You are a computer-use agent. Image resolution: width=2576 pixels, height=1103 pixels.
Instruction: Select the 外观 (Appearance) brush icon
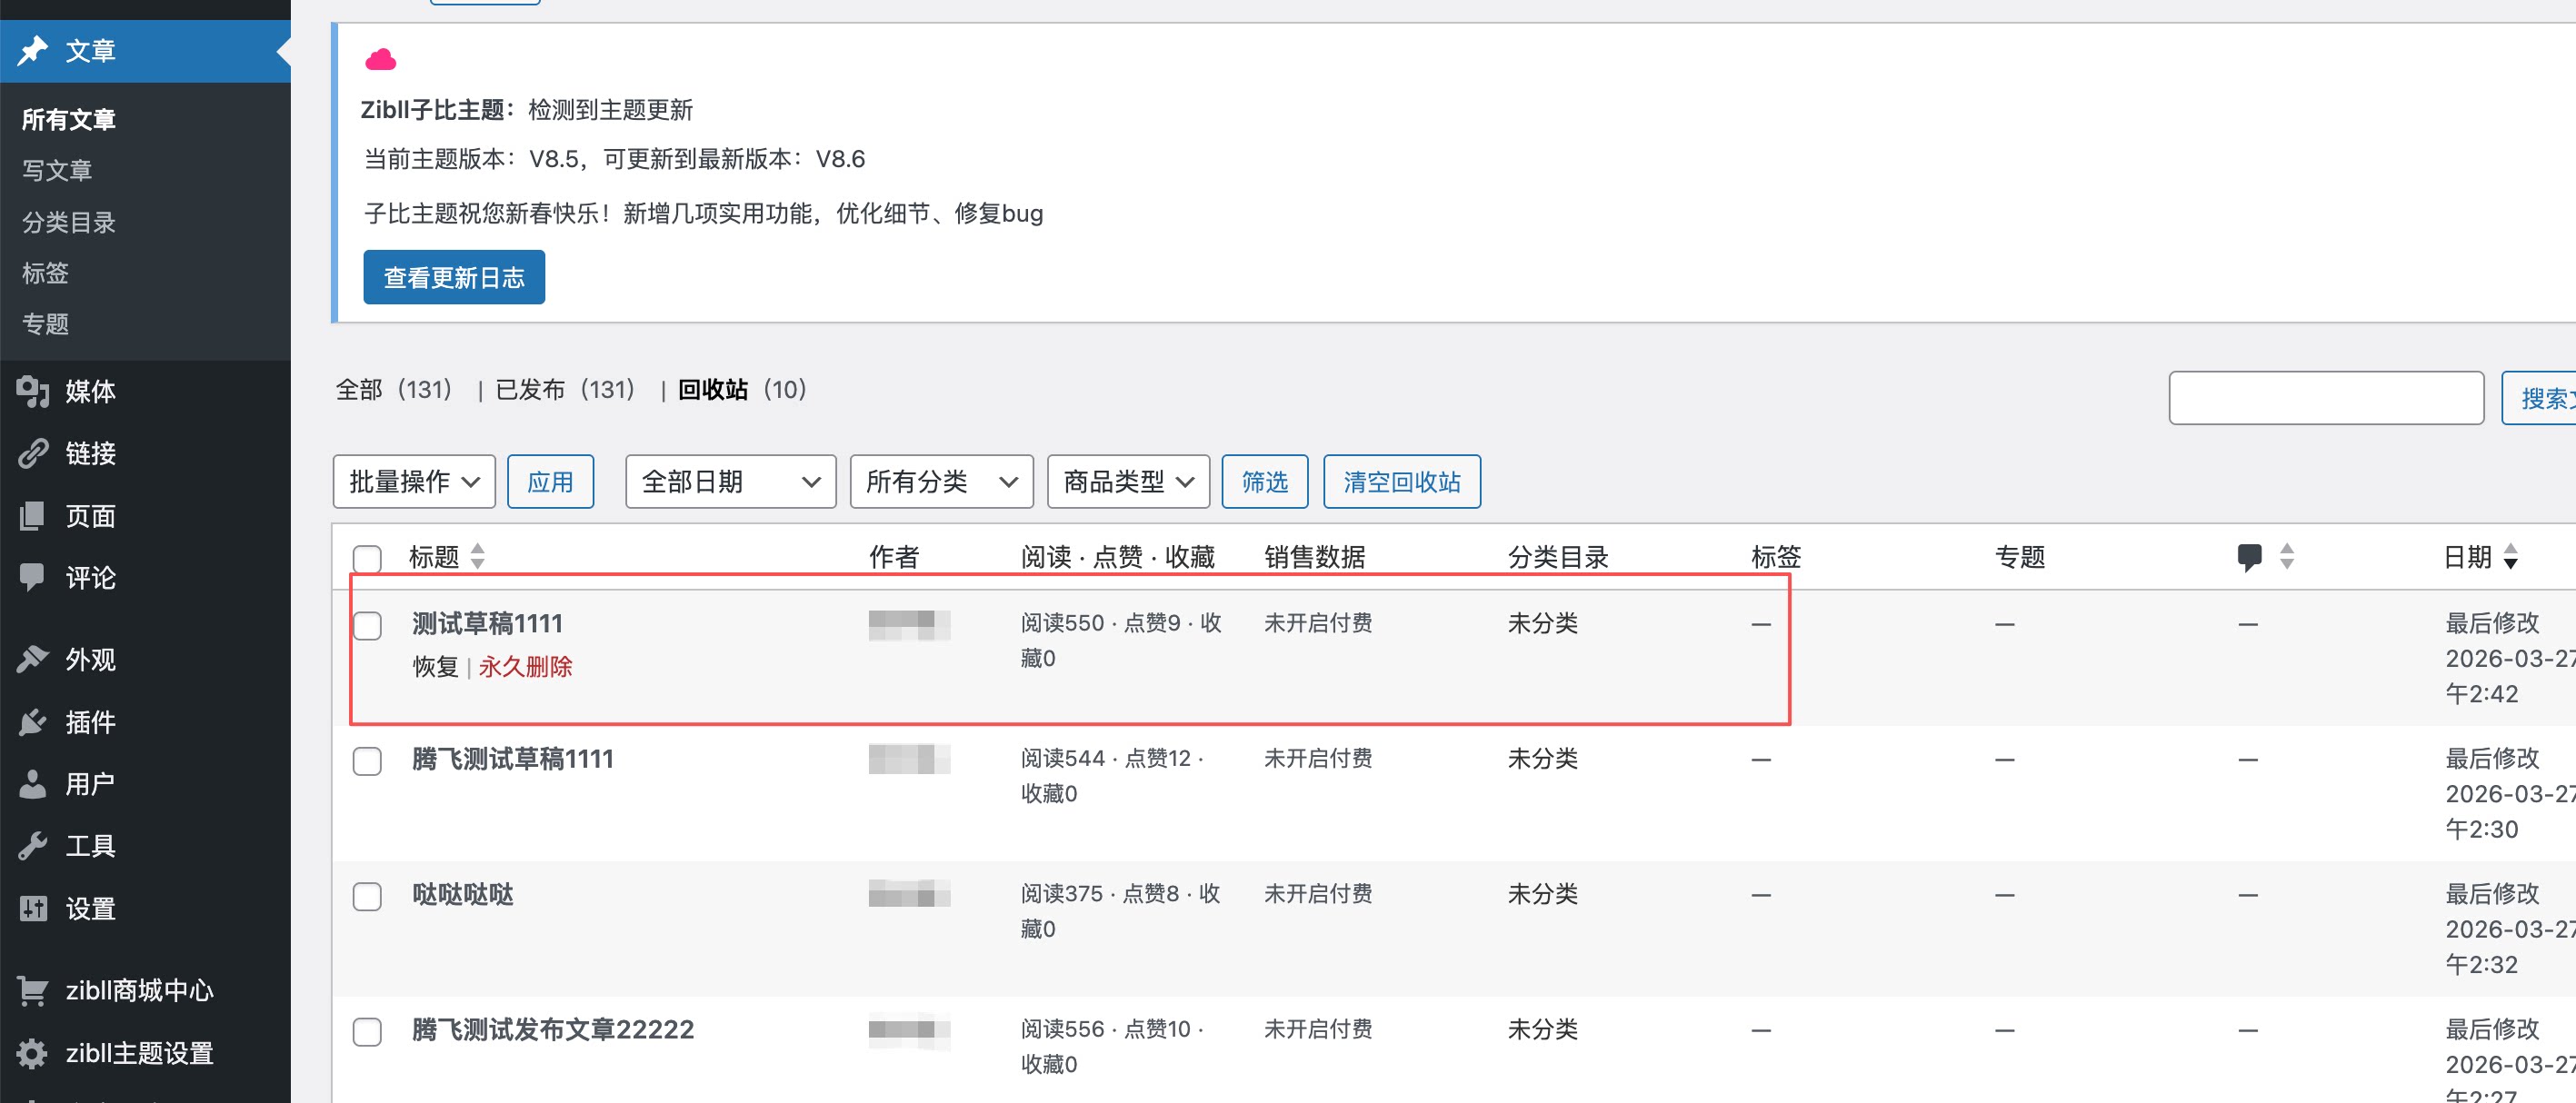pos(33,659)
